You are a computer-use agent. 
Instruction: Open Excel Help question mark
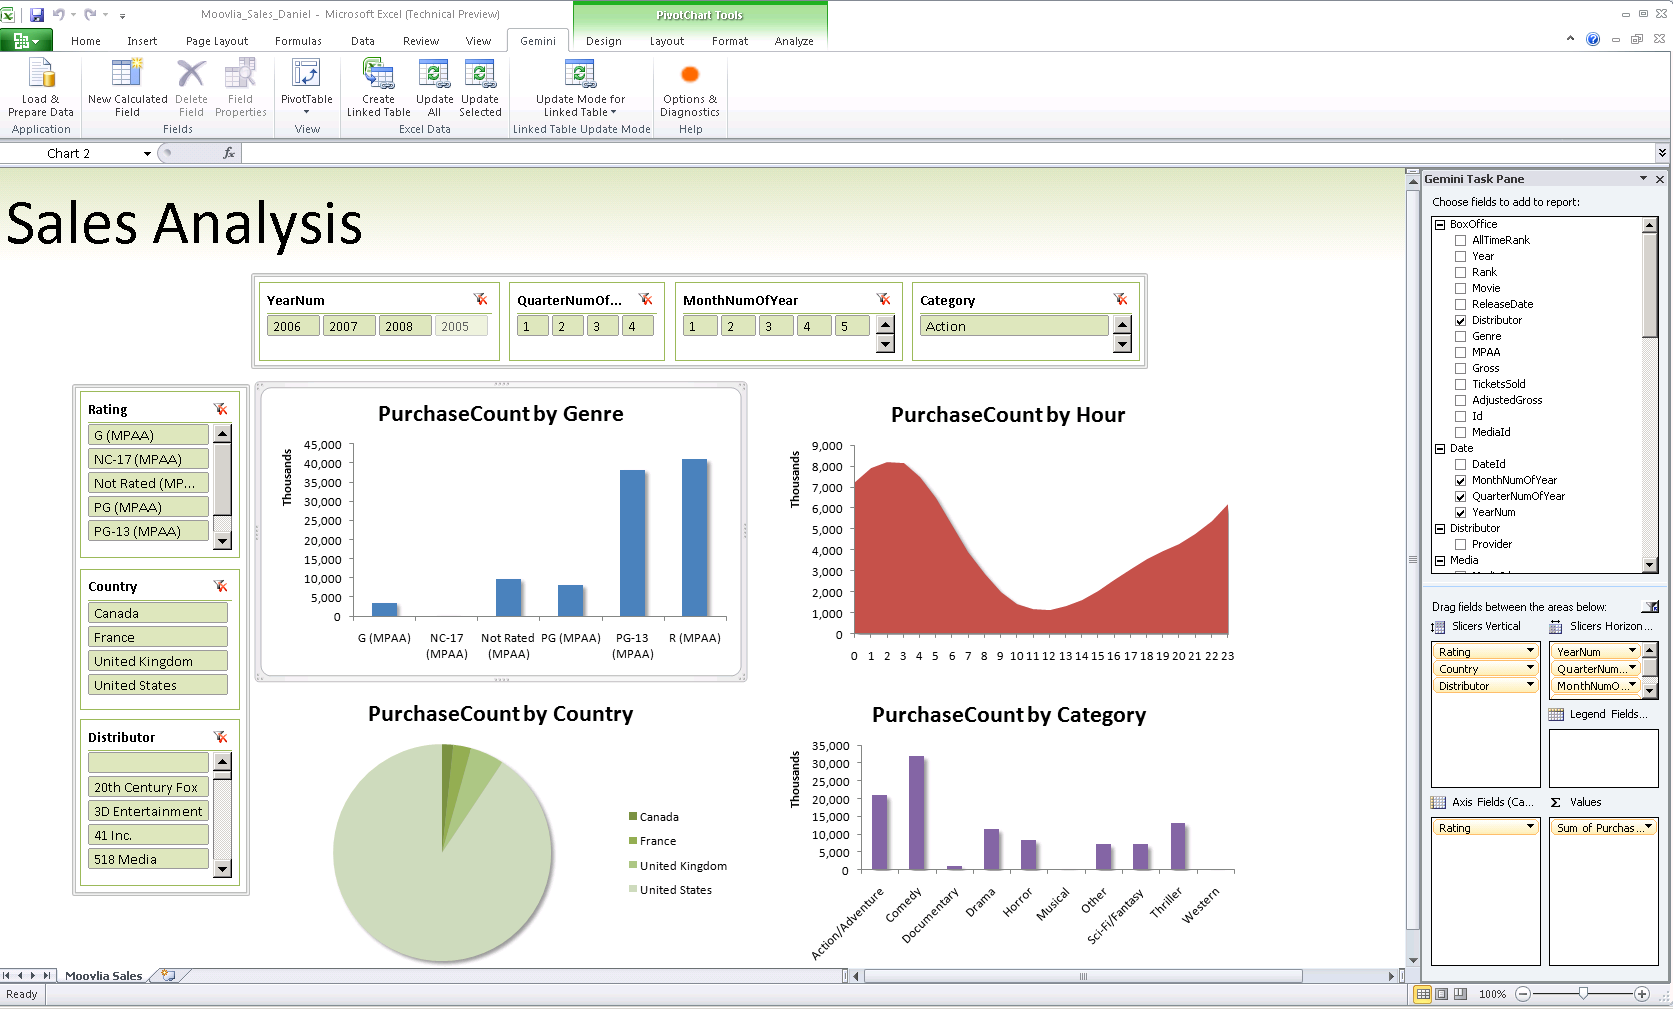coord(1593,39)
